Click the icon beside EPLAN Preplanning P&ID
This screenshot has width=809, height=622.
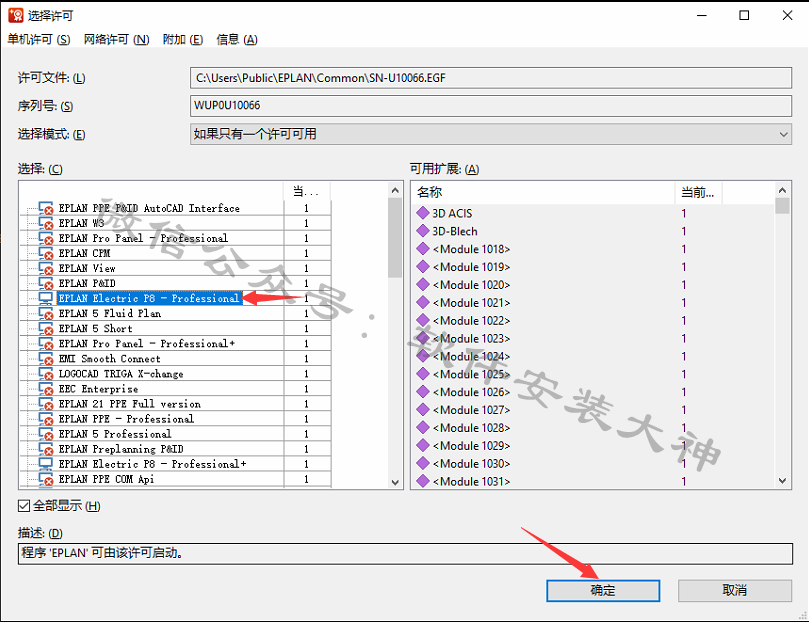tap(46, 449)
